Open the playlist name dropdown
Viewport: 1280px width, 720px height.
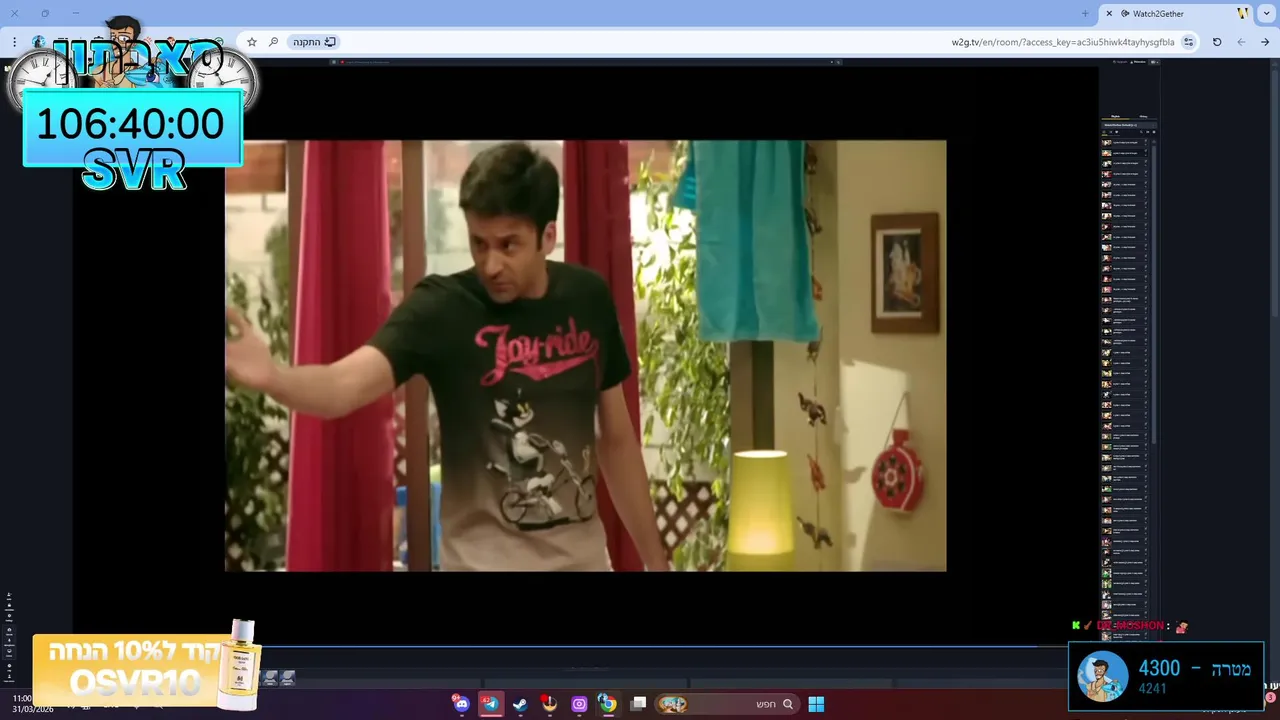pyautogui.click(x=1128, y=125)
